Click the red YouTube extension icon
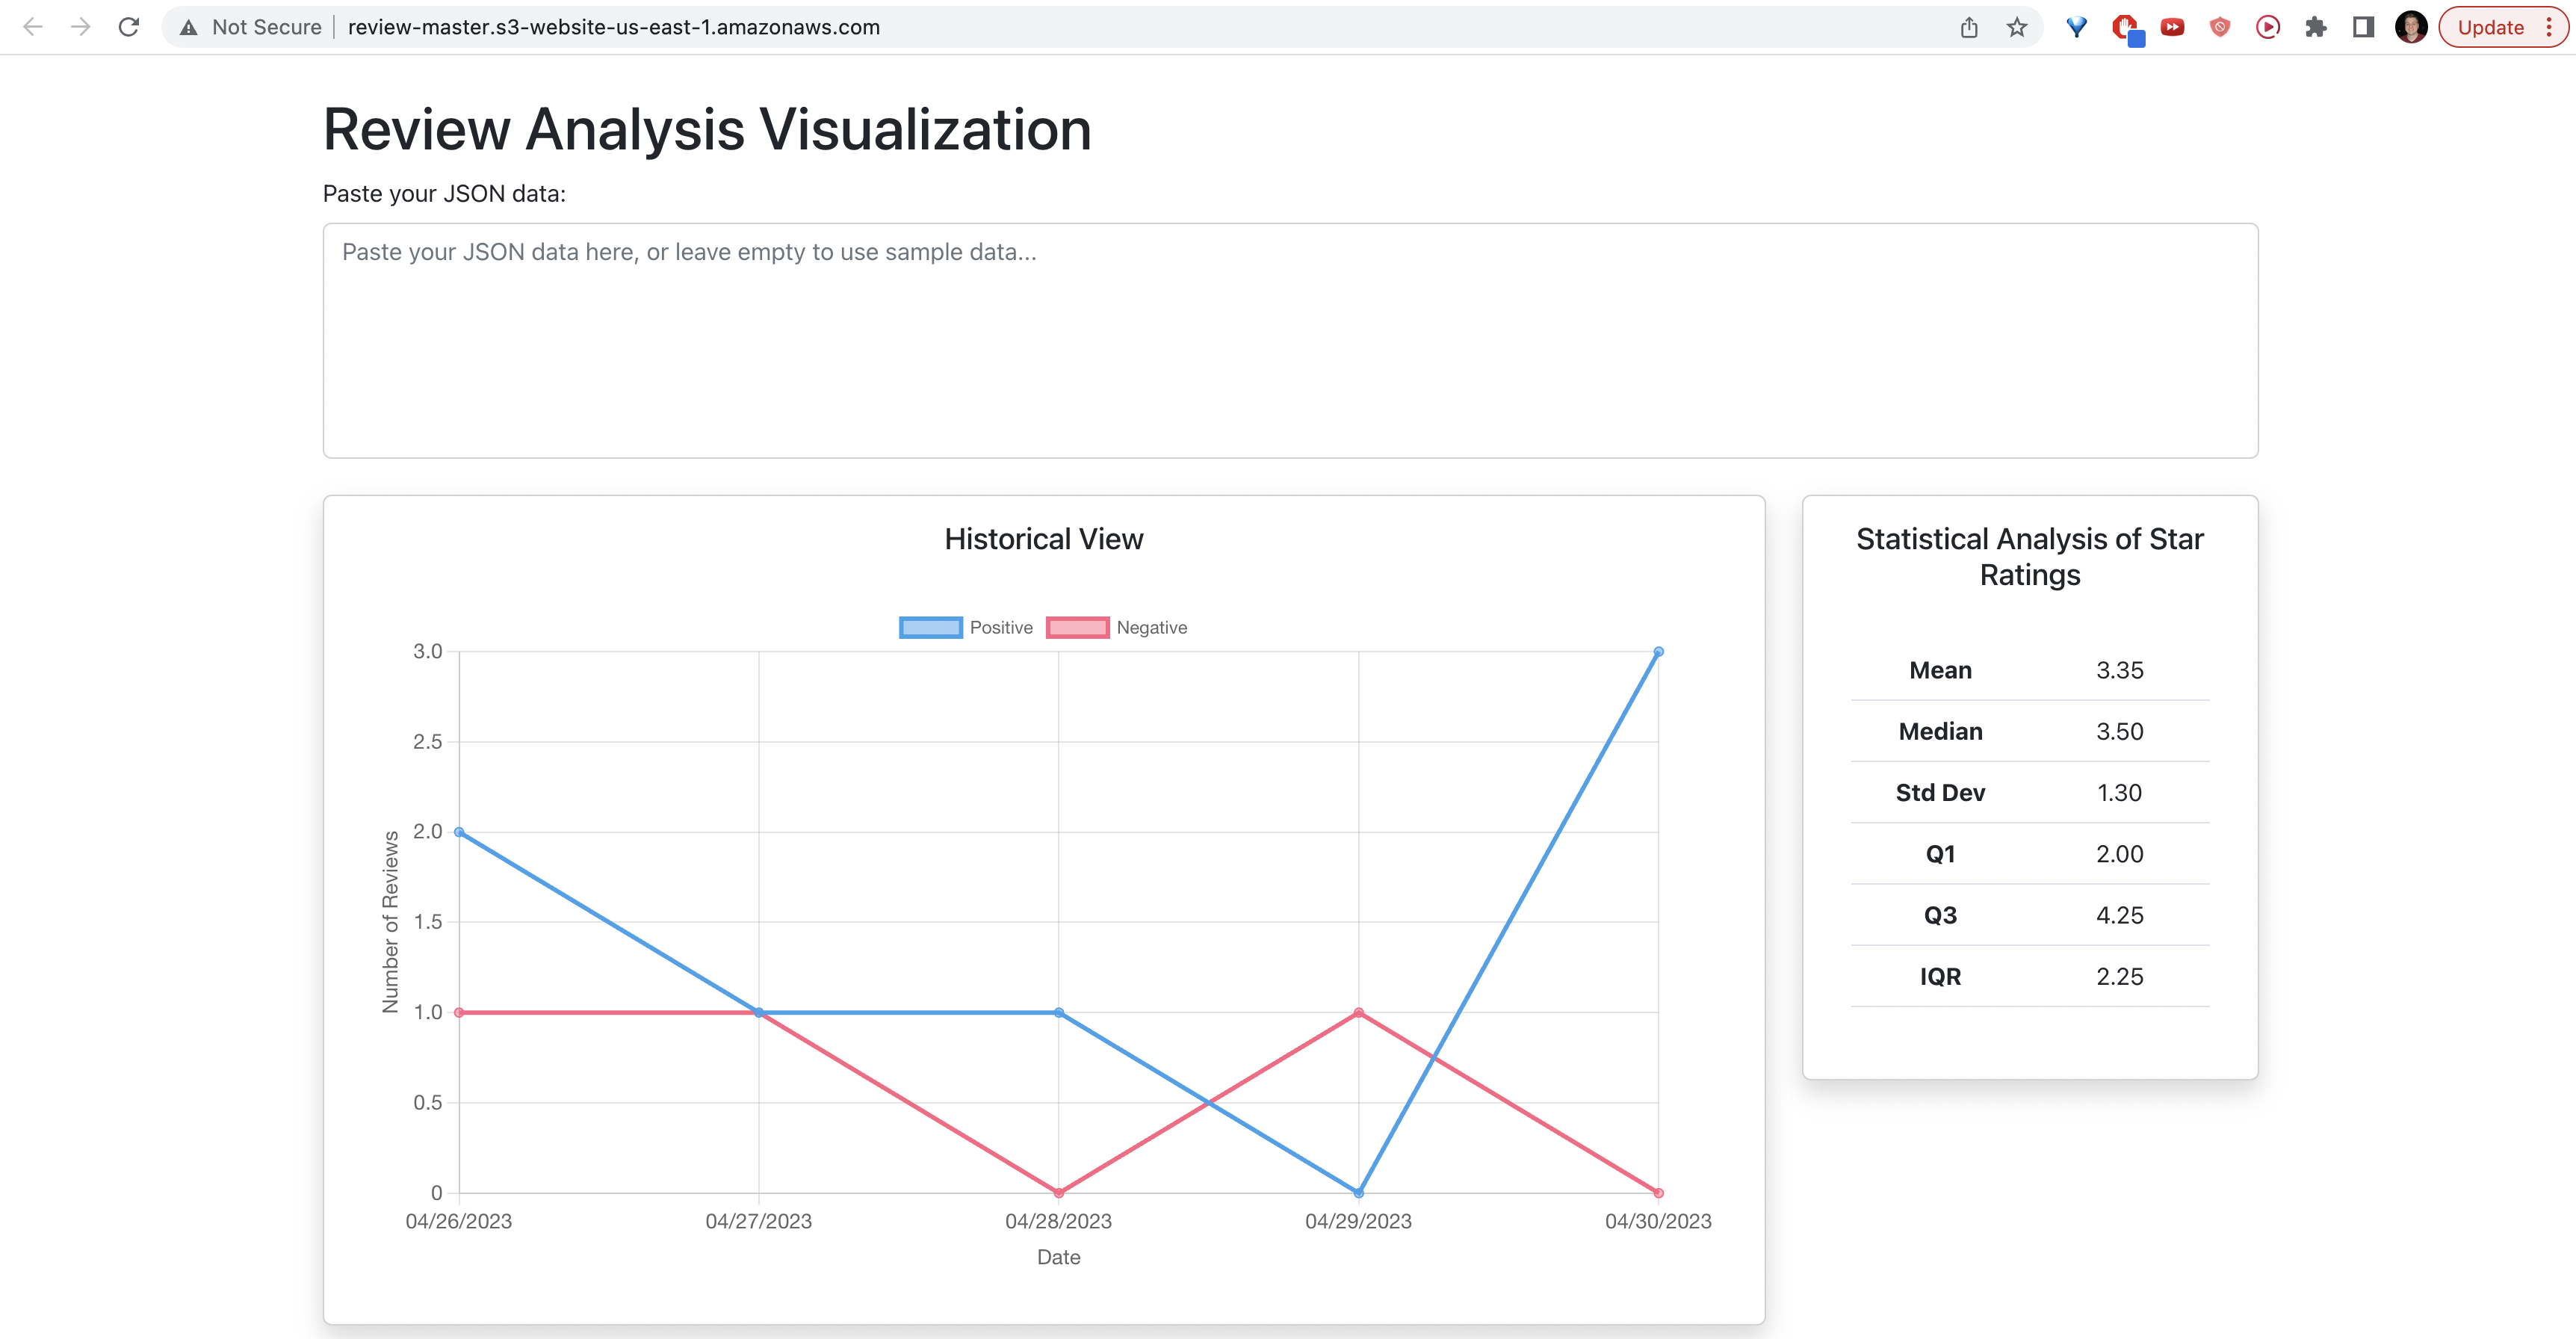The image size is (2576, 1339). pos(2172,27)
